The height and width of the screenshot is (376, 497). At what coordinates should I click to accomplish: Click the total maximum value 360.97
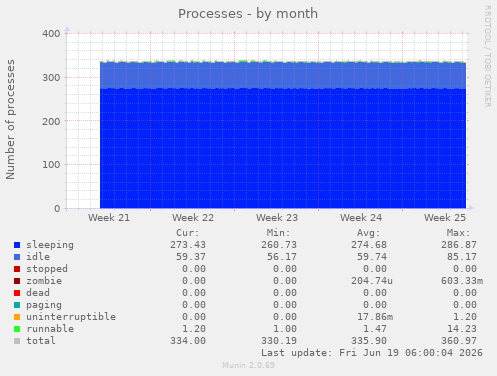point(459,341)
